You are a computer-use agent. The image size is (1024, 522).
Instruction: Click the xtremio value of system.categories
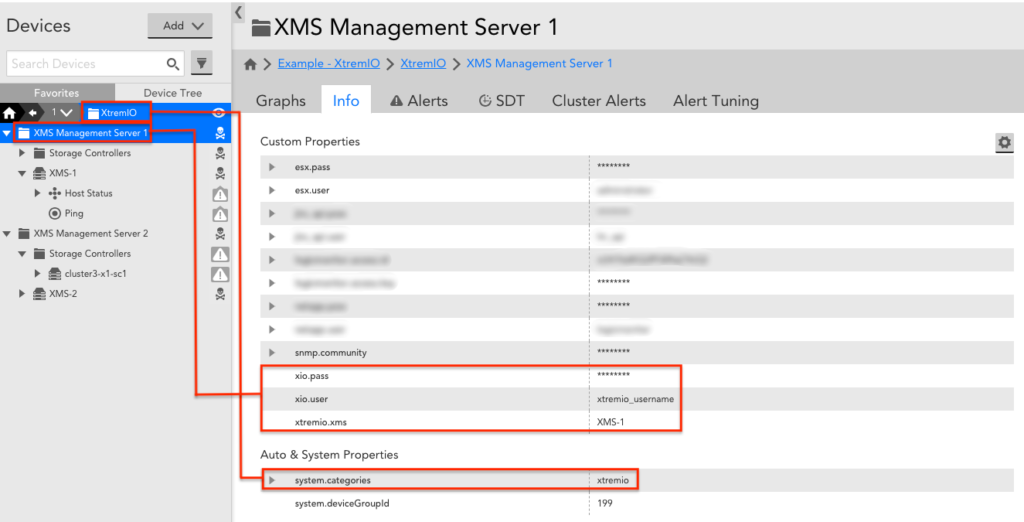point(613,480)
